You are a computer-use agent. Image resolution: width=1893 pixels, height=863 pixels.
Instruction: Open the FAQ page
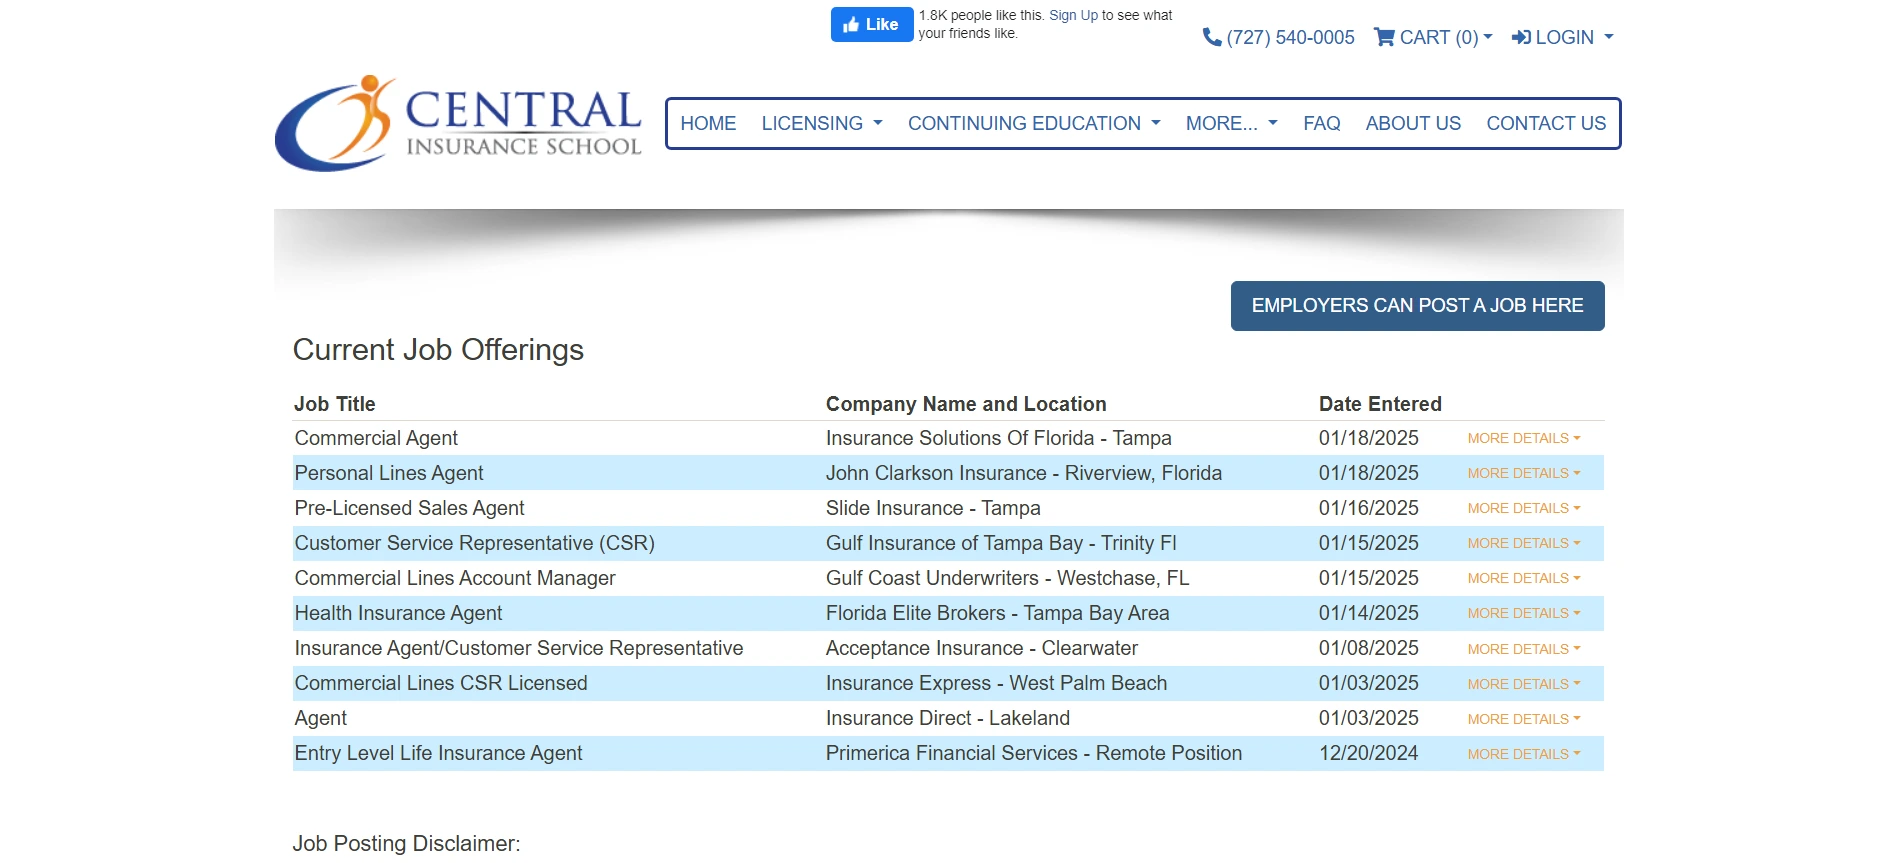click(1321, 123)
